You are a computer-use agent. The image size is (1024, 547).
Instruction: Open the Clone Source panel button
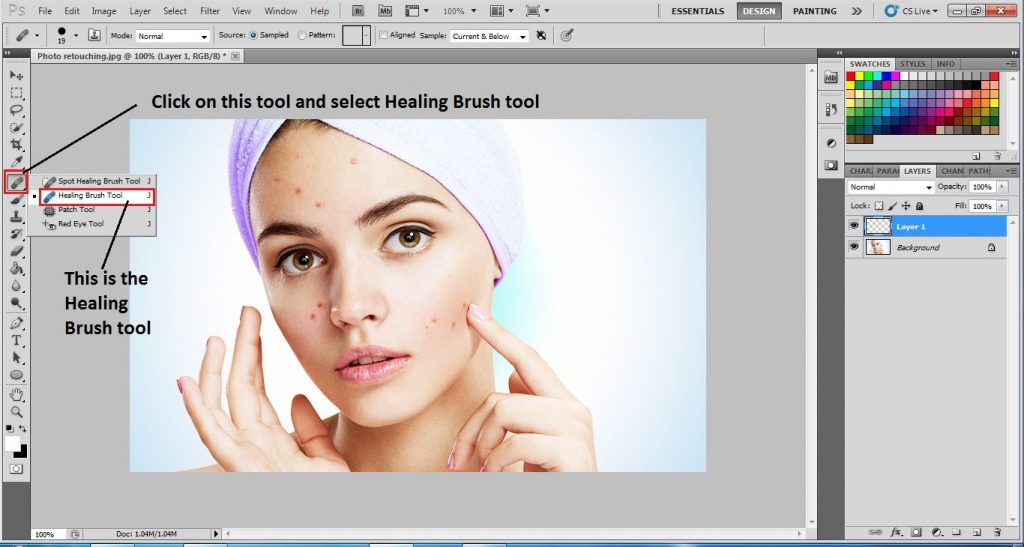94,36
